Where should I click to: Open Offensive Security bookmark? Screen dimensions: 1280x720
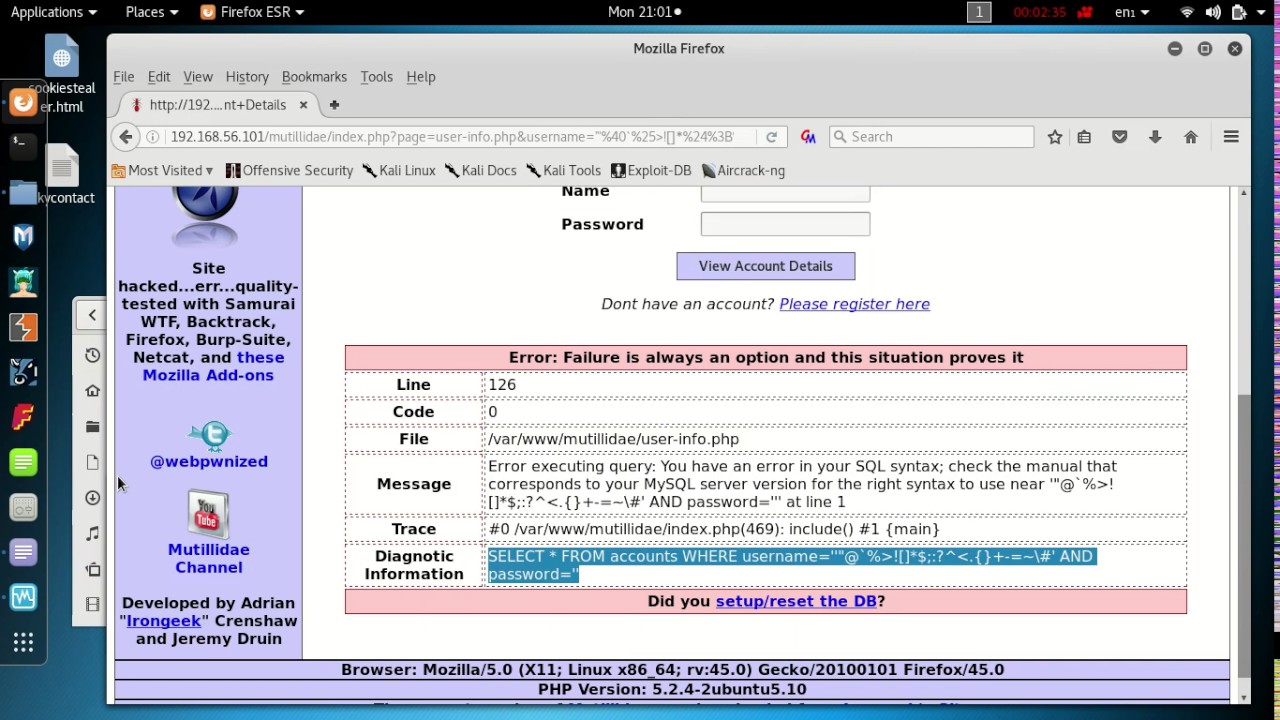point(290,171)
